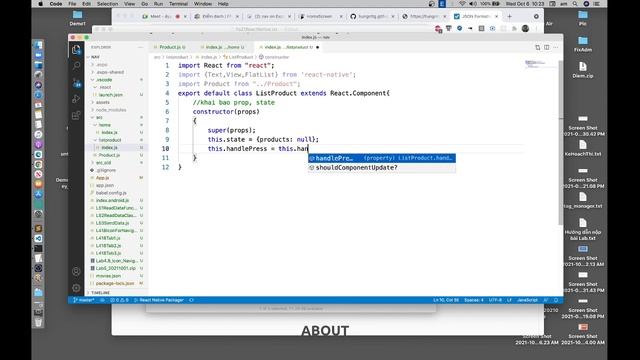
Task: Click the browser profile avatar icon
Action: (x=525, y=29)
